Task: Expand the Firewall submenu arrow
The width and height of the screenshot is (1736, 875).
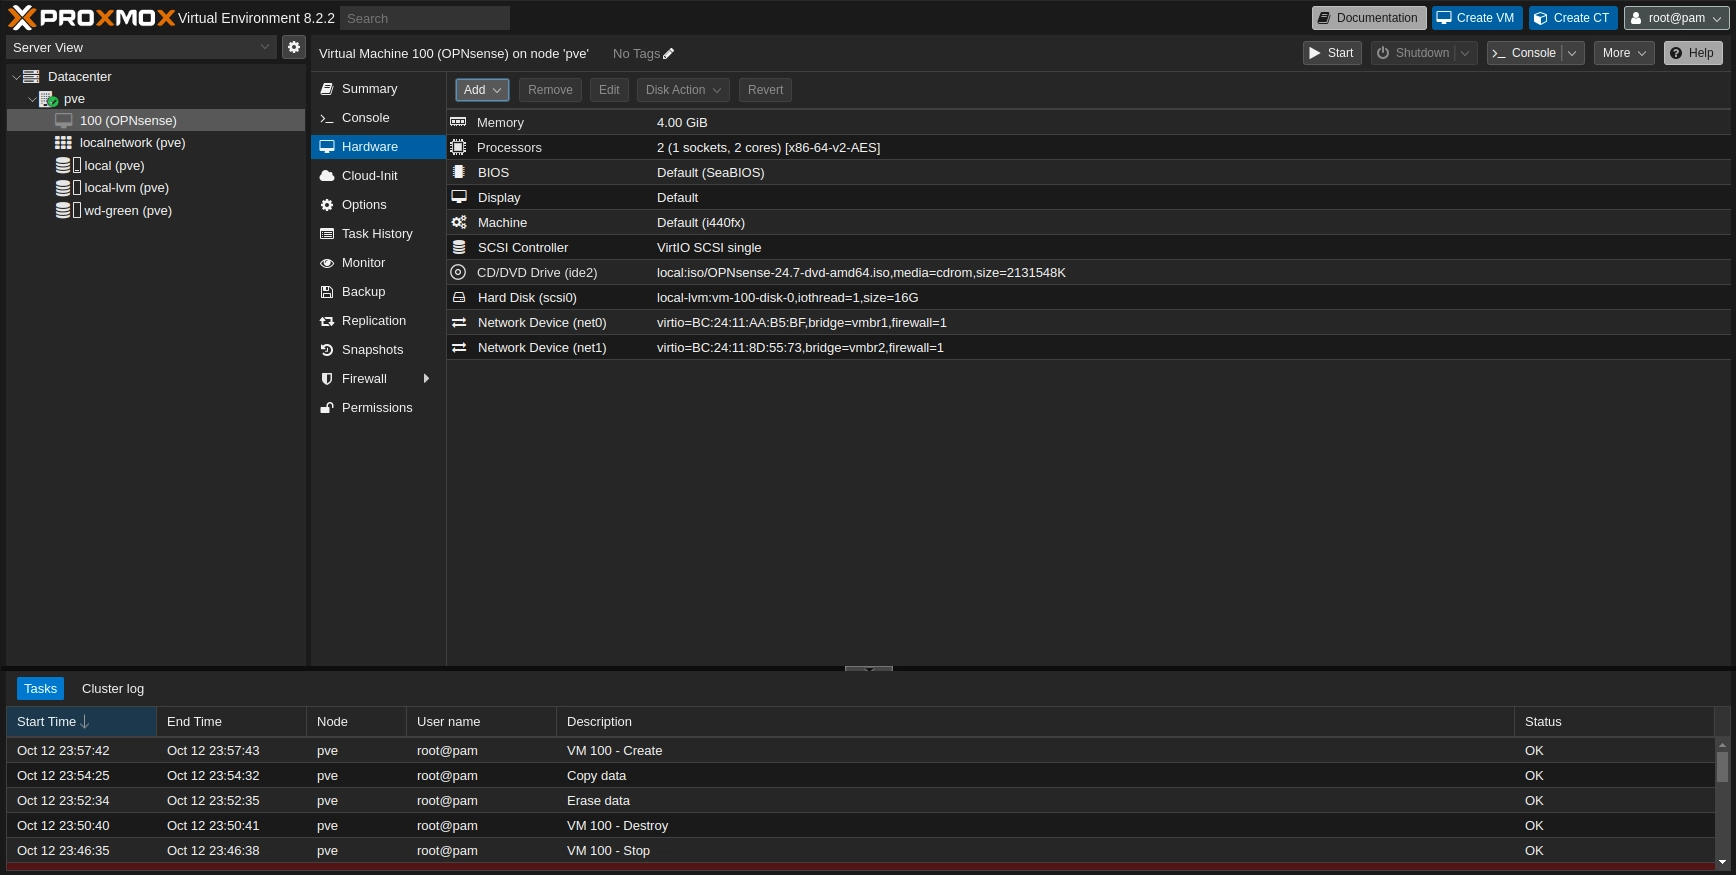Action: click(427, 379)
